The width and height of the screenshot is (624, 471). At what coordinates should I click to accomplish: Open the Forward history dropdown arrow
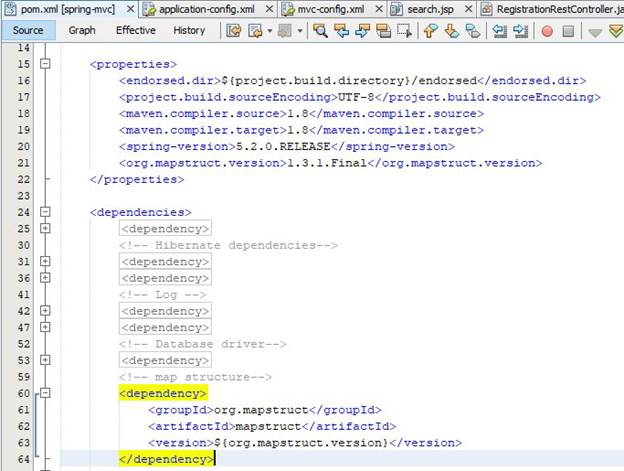point(300,31)
